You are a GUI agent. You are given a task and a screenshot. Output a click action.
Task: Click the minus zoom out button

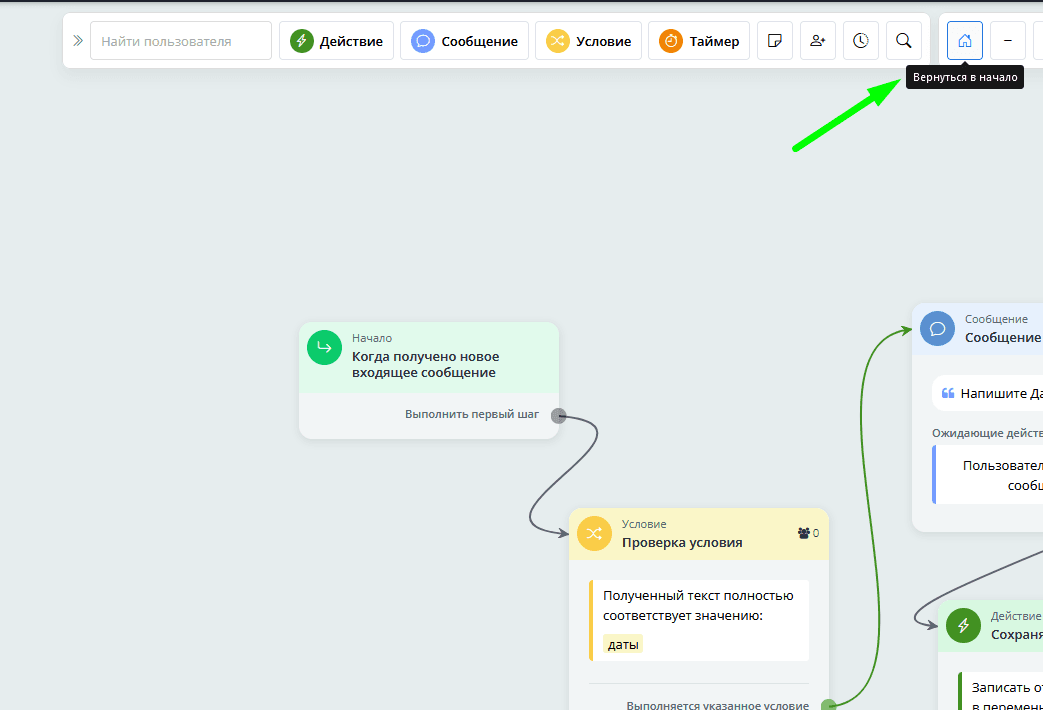[x=1007, y=41]
